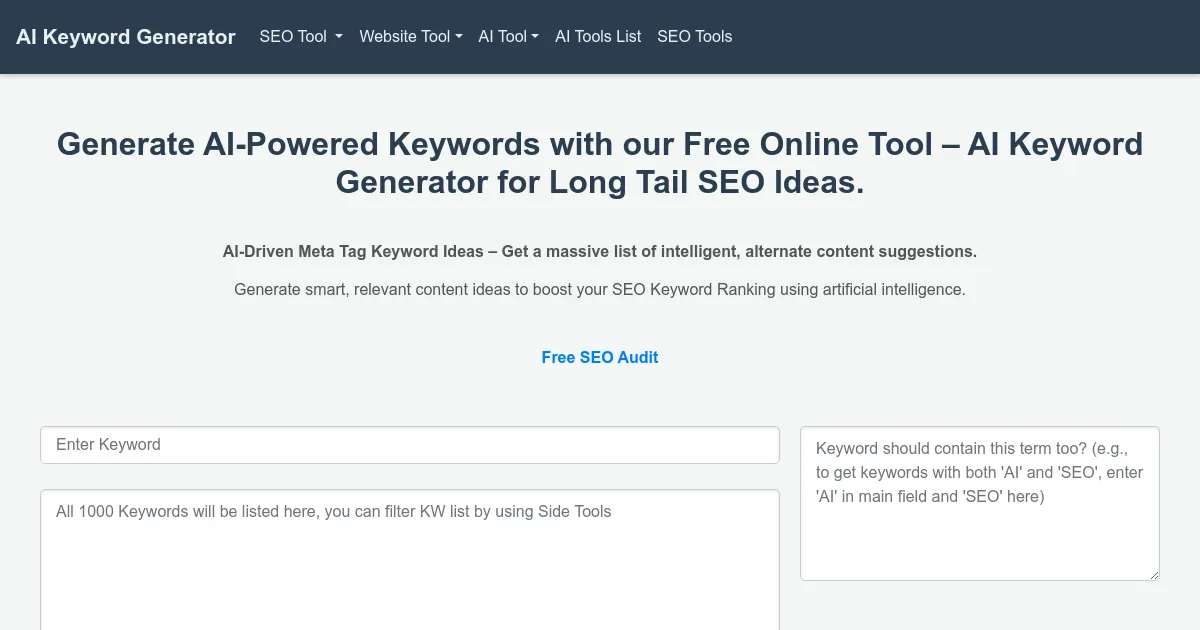Click the SEO Tool caret icon

tap(337, 37)
